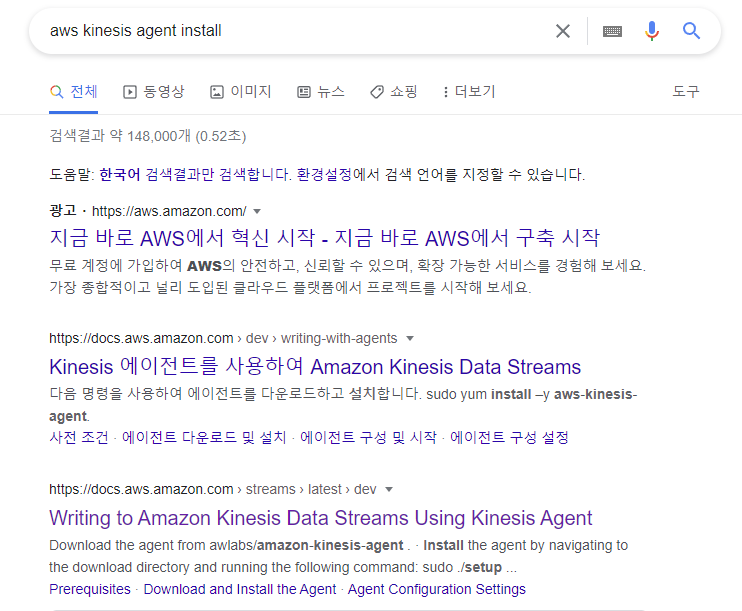Select the 전체 (All) tab
742x611 pixels.
click(x=74, y=91)
